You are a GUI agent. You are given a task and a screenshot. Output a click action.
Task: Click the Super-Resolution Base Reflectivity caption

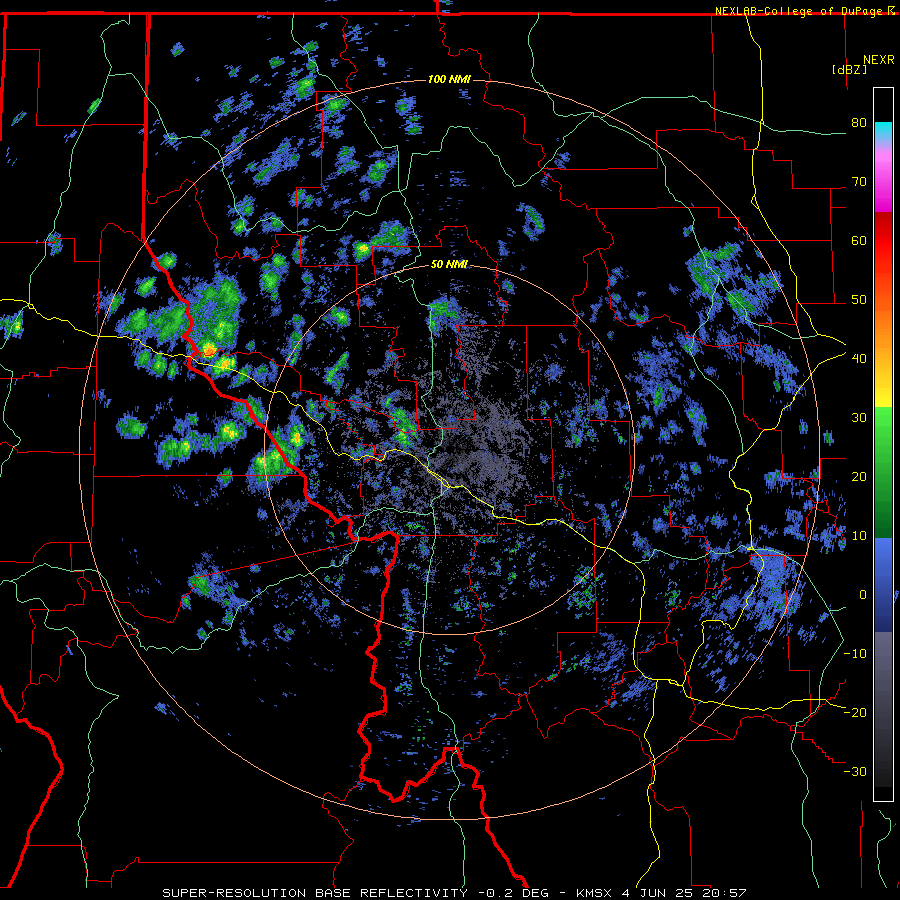click(315, 893)
